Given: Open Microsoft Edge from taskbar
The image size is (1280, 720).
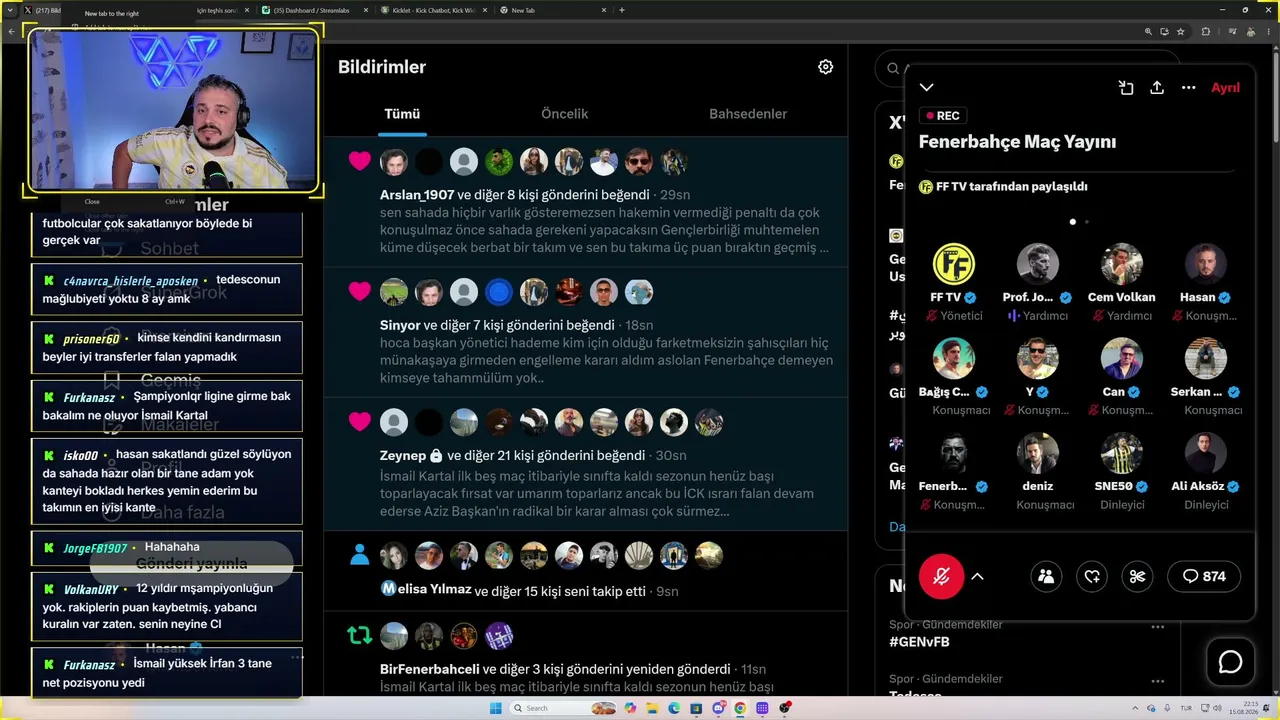Looking at the screenshot, I should [673, 708].
